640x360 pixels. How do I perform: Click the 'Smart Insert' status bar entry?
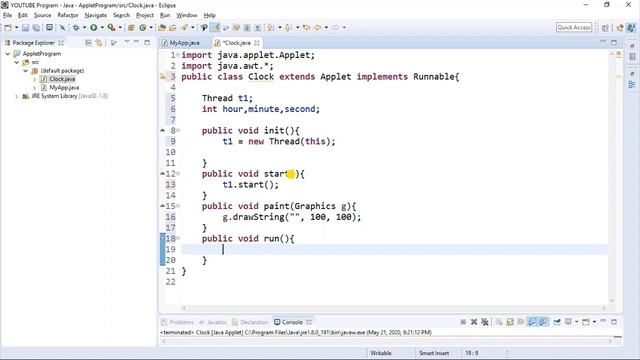point(434,353)
